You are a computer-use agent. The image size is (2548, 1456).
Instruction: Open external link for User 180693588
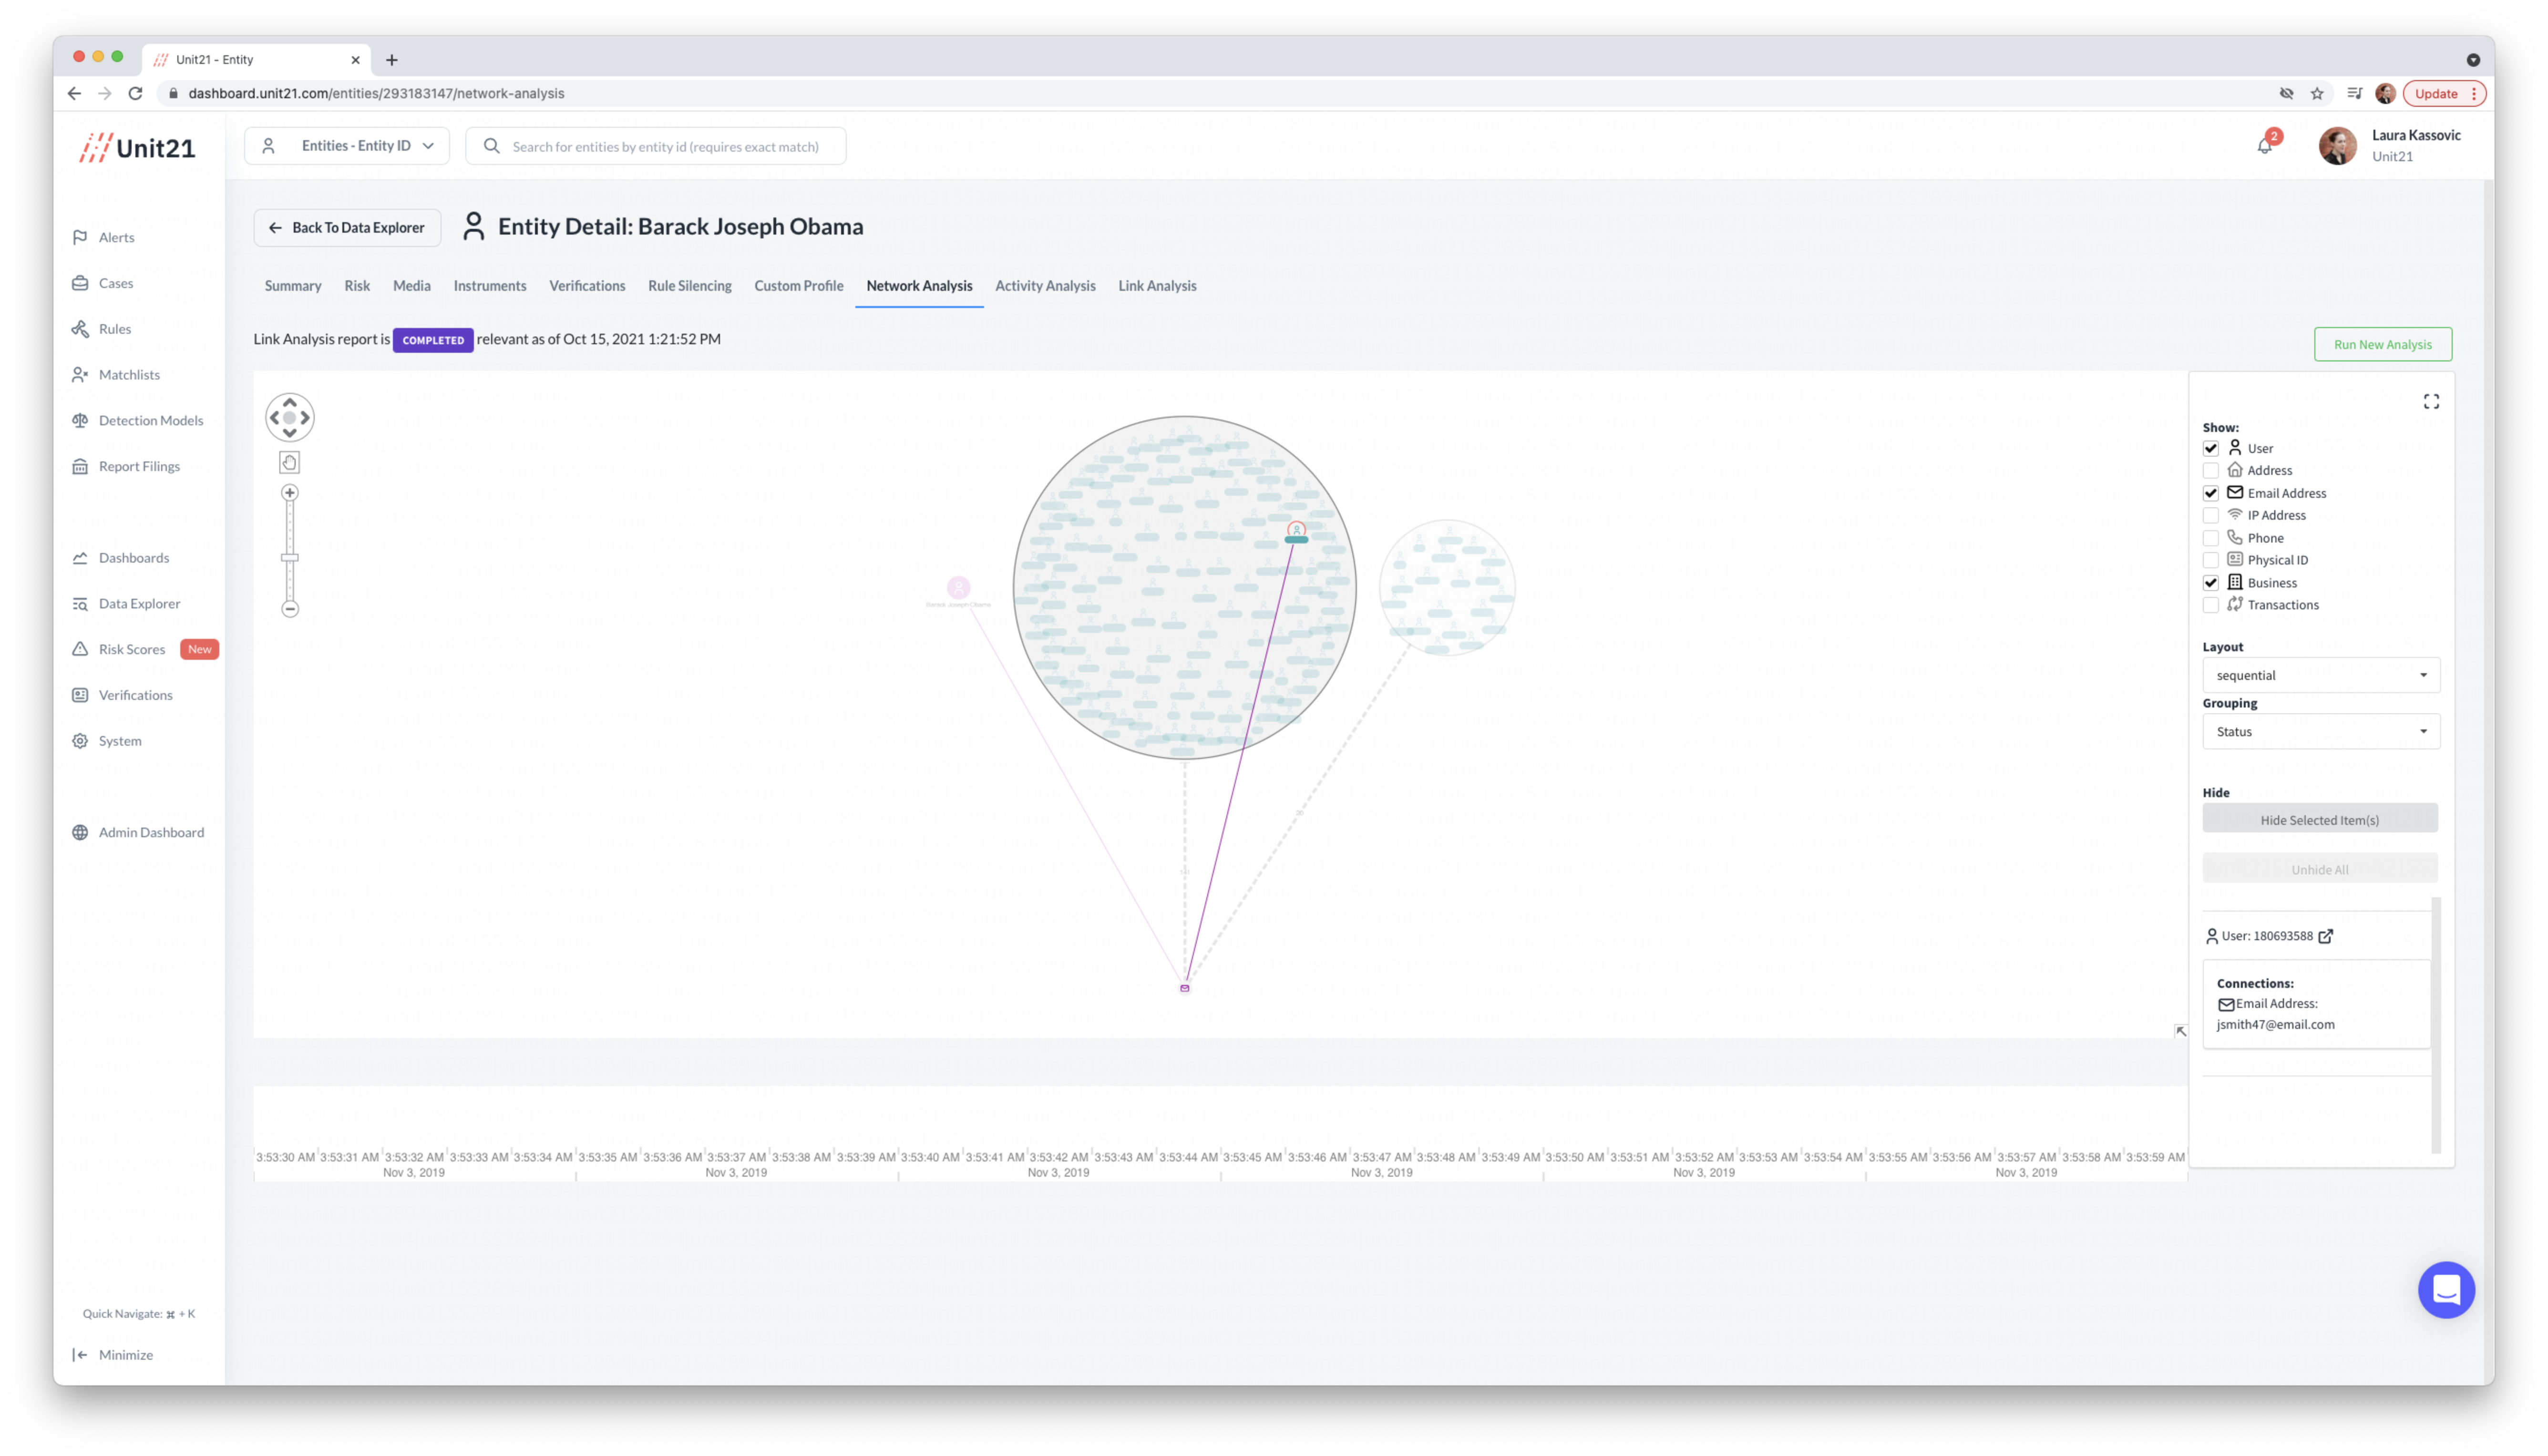pos(2326,936)
